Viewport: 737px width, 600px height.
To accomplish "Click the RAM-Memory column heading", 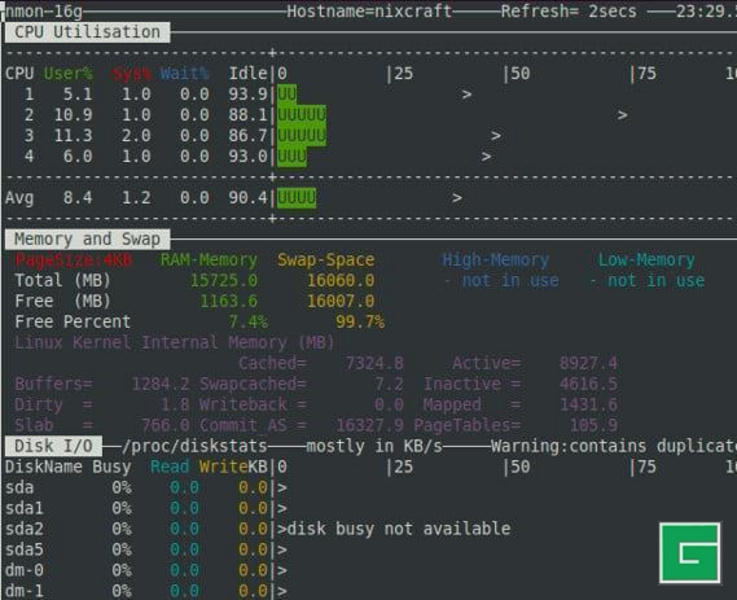I will [x=208, y=260].
